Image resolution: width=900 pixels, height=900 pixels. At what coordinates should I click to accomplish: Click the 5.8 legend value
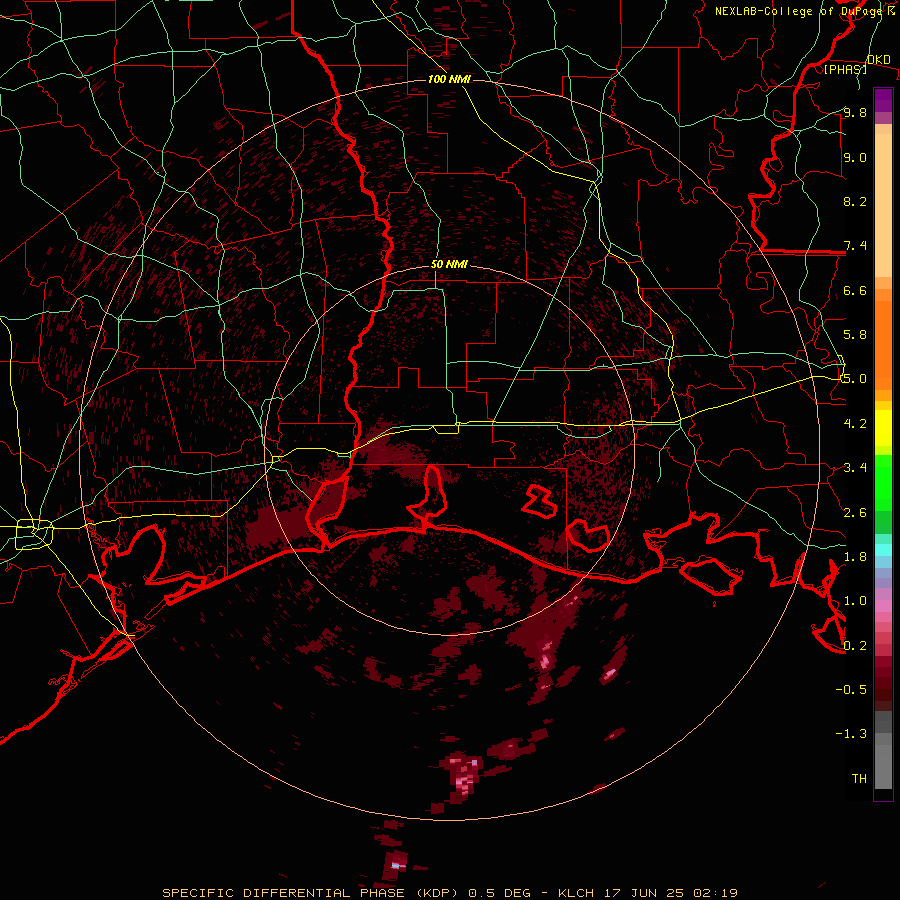pyautogui.click(x=855, y=334)
